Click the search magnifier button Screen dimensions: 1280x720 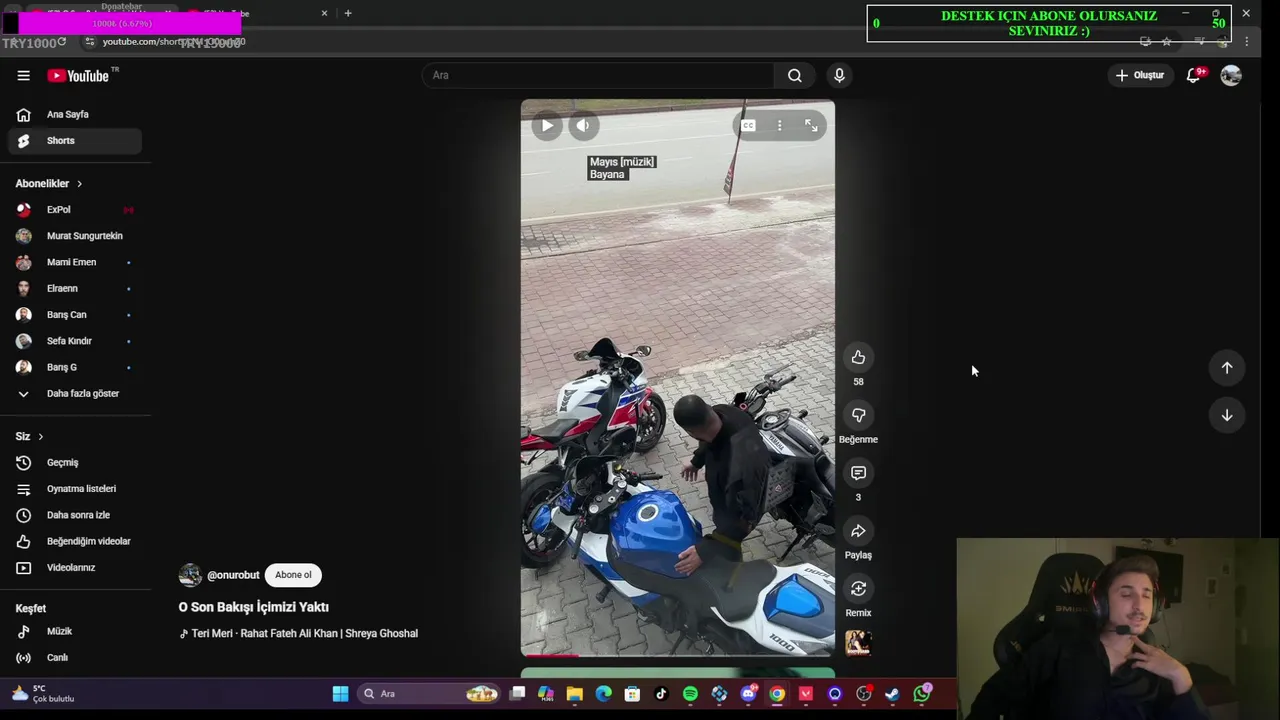point(794,75)
